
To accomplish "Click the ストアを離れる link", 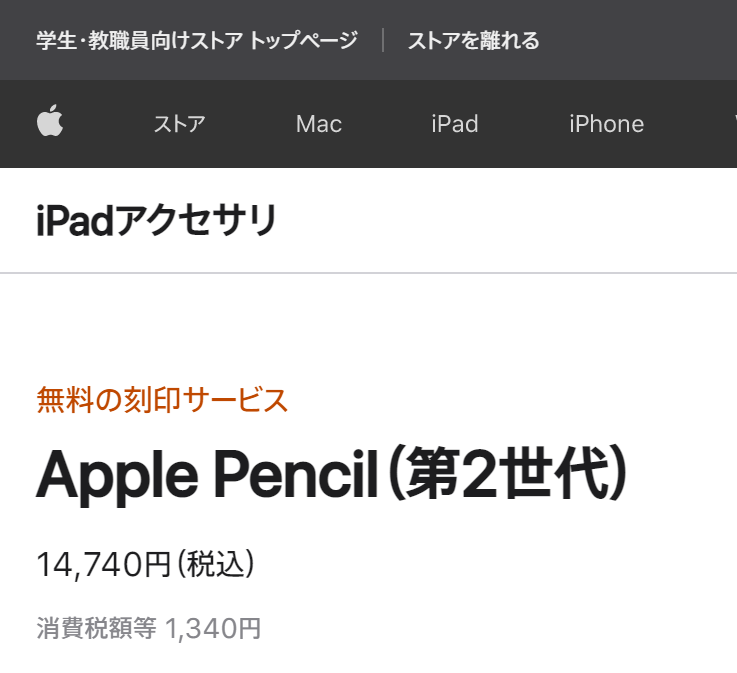I will 473,41.
